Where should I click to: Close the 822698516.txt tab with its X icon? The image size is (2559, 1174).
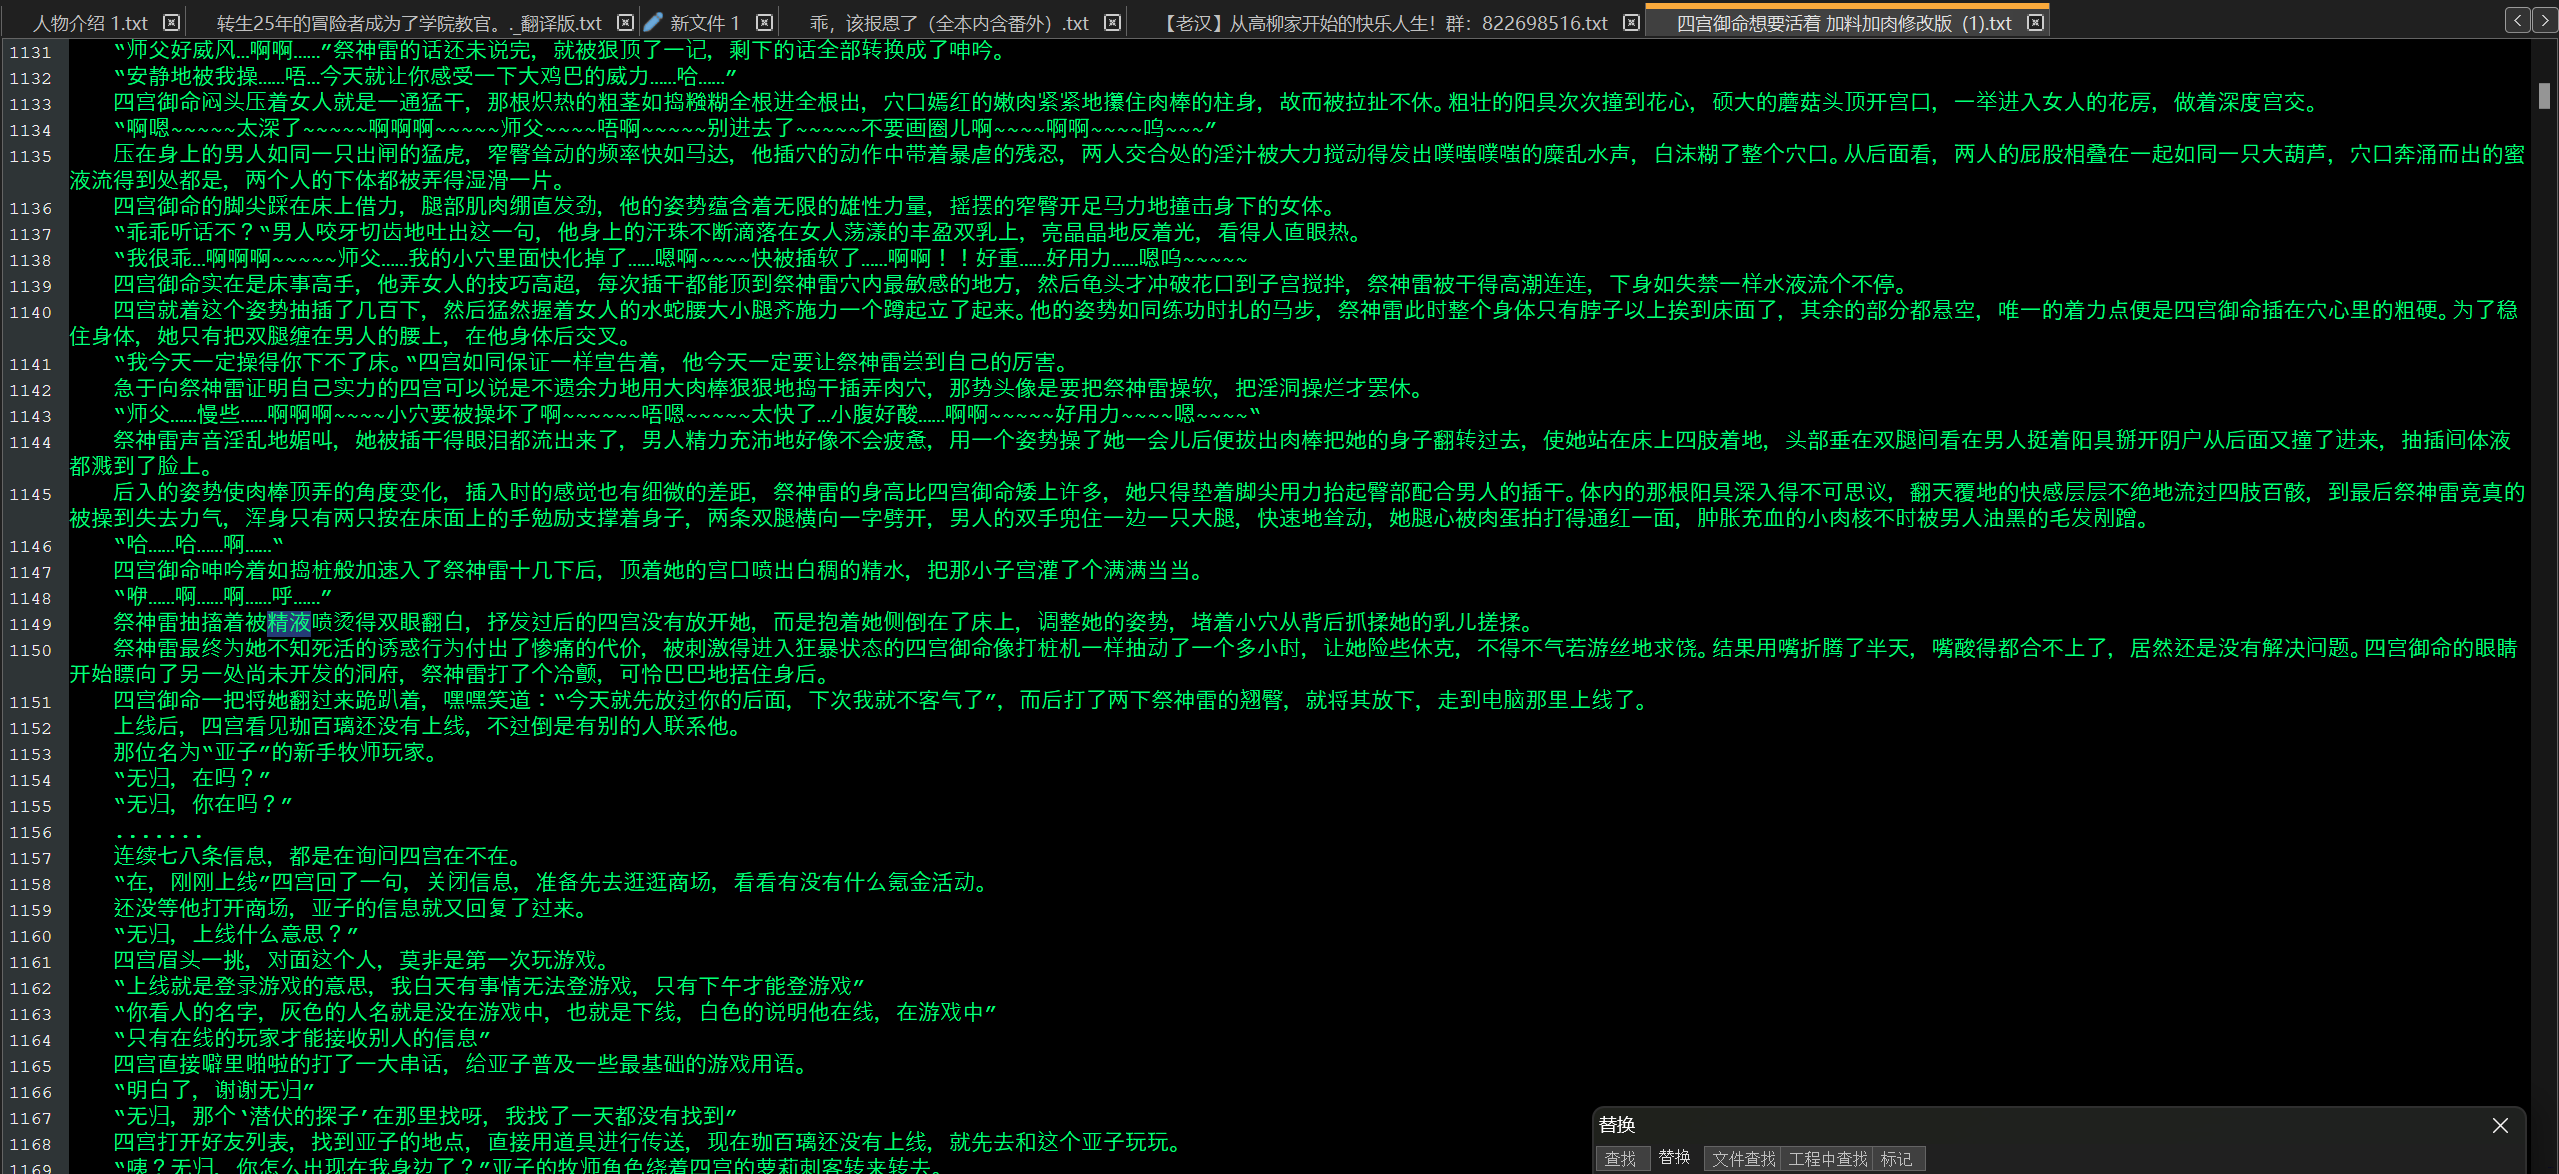pos(1631,23)
